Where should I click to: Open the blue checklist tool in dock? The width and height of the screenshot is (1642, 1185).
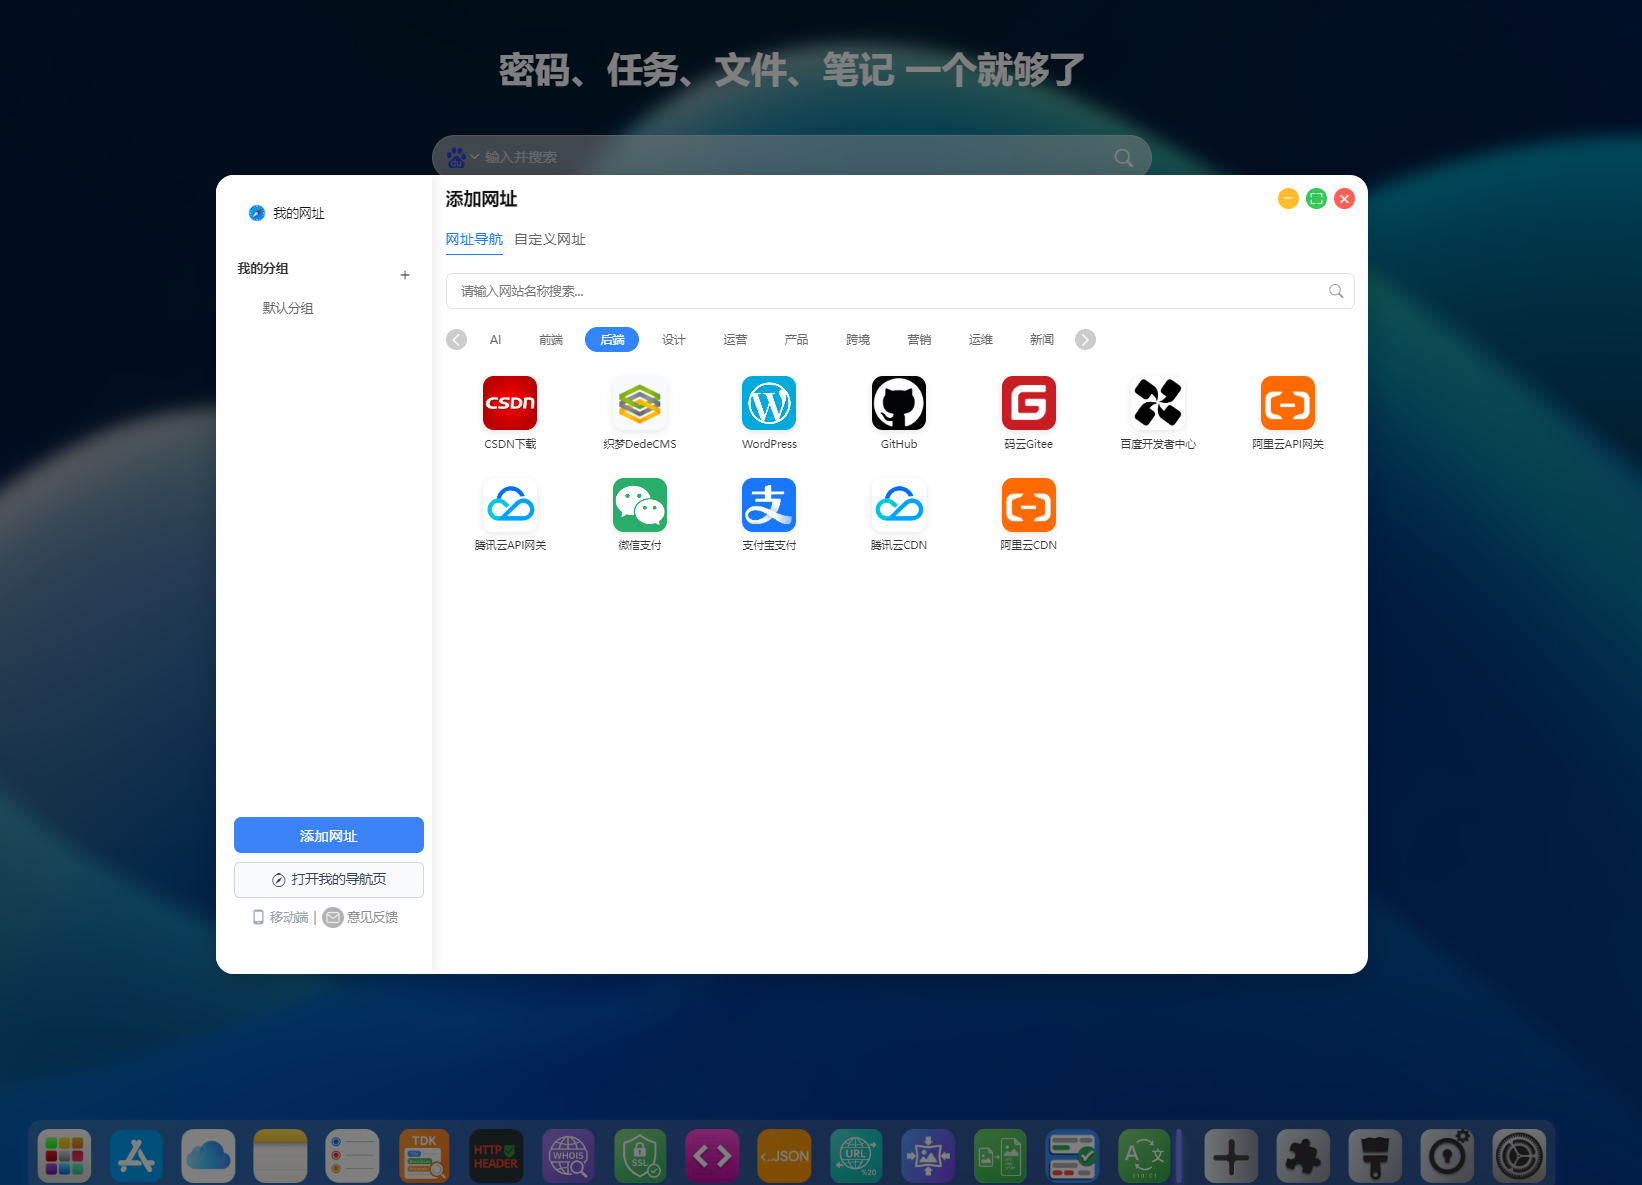click(1072, 1156)
